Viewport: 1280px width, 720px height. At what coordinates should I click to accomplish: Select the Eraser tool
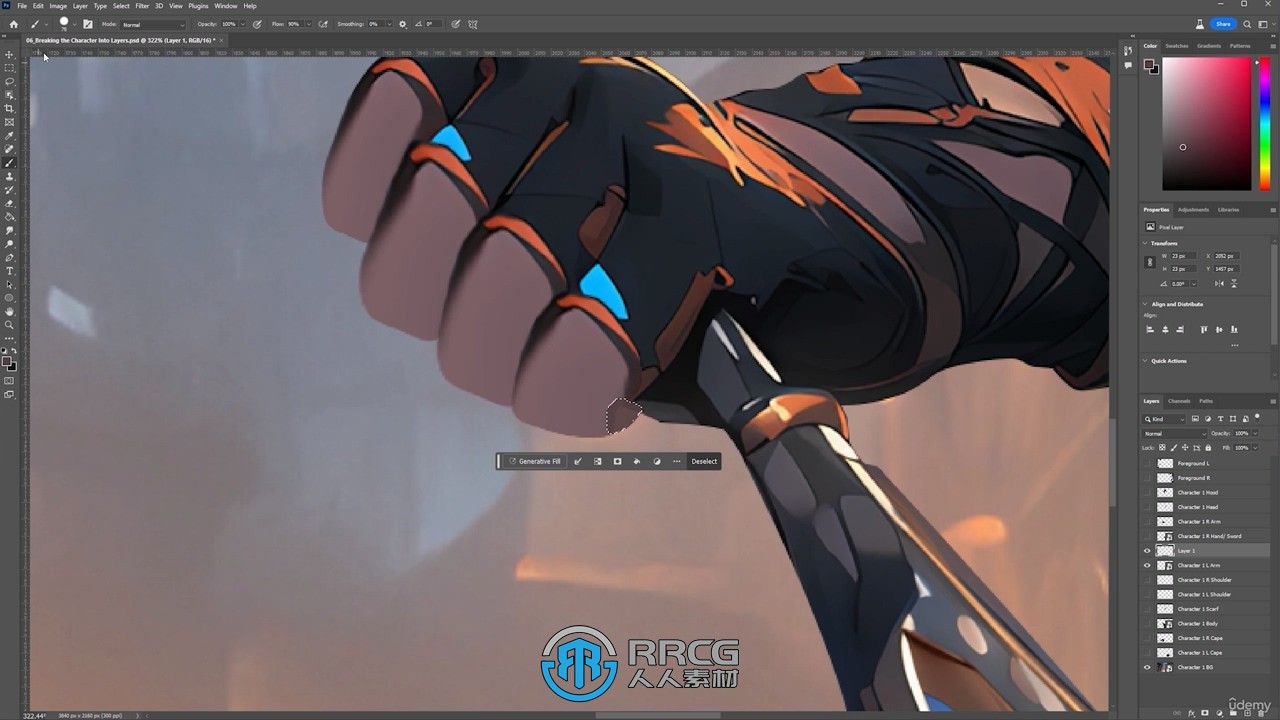coord(10,203)
